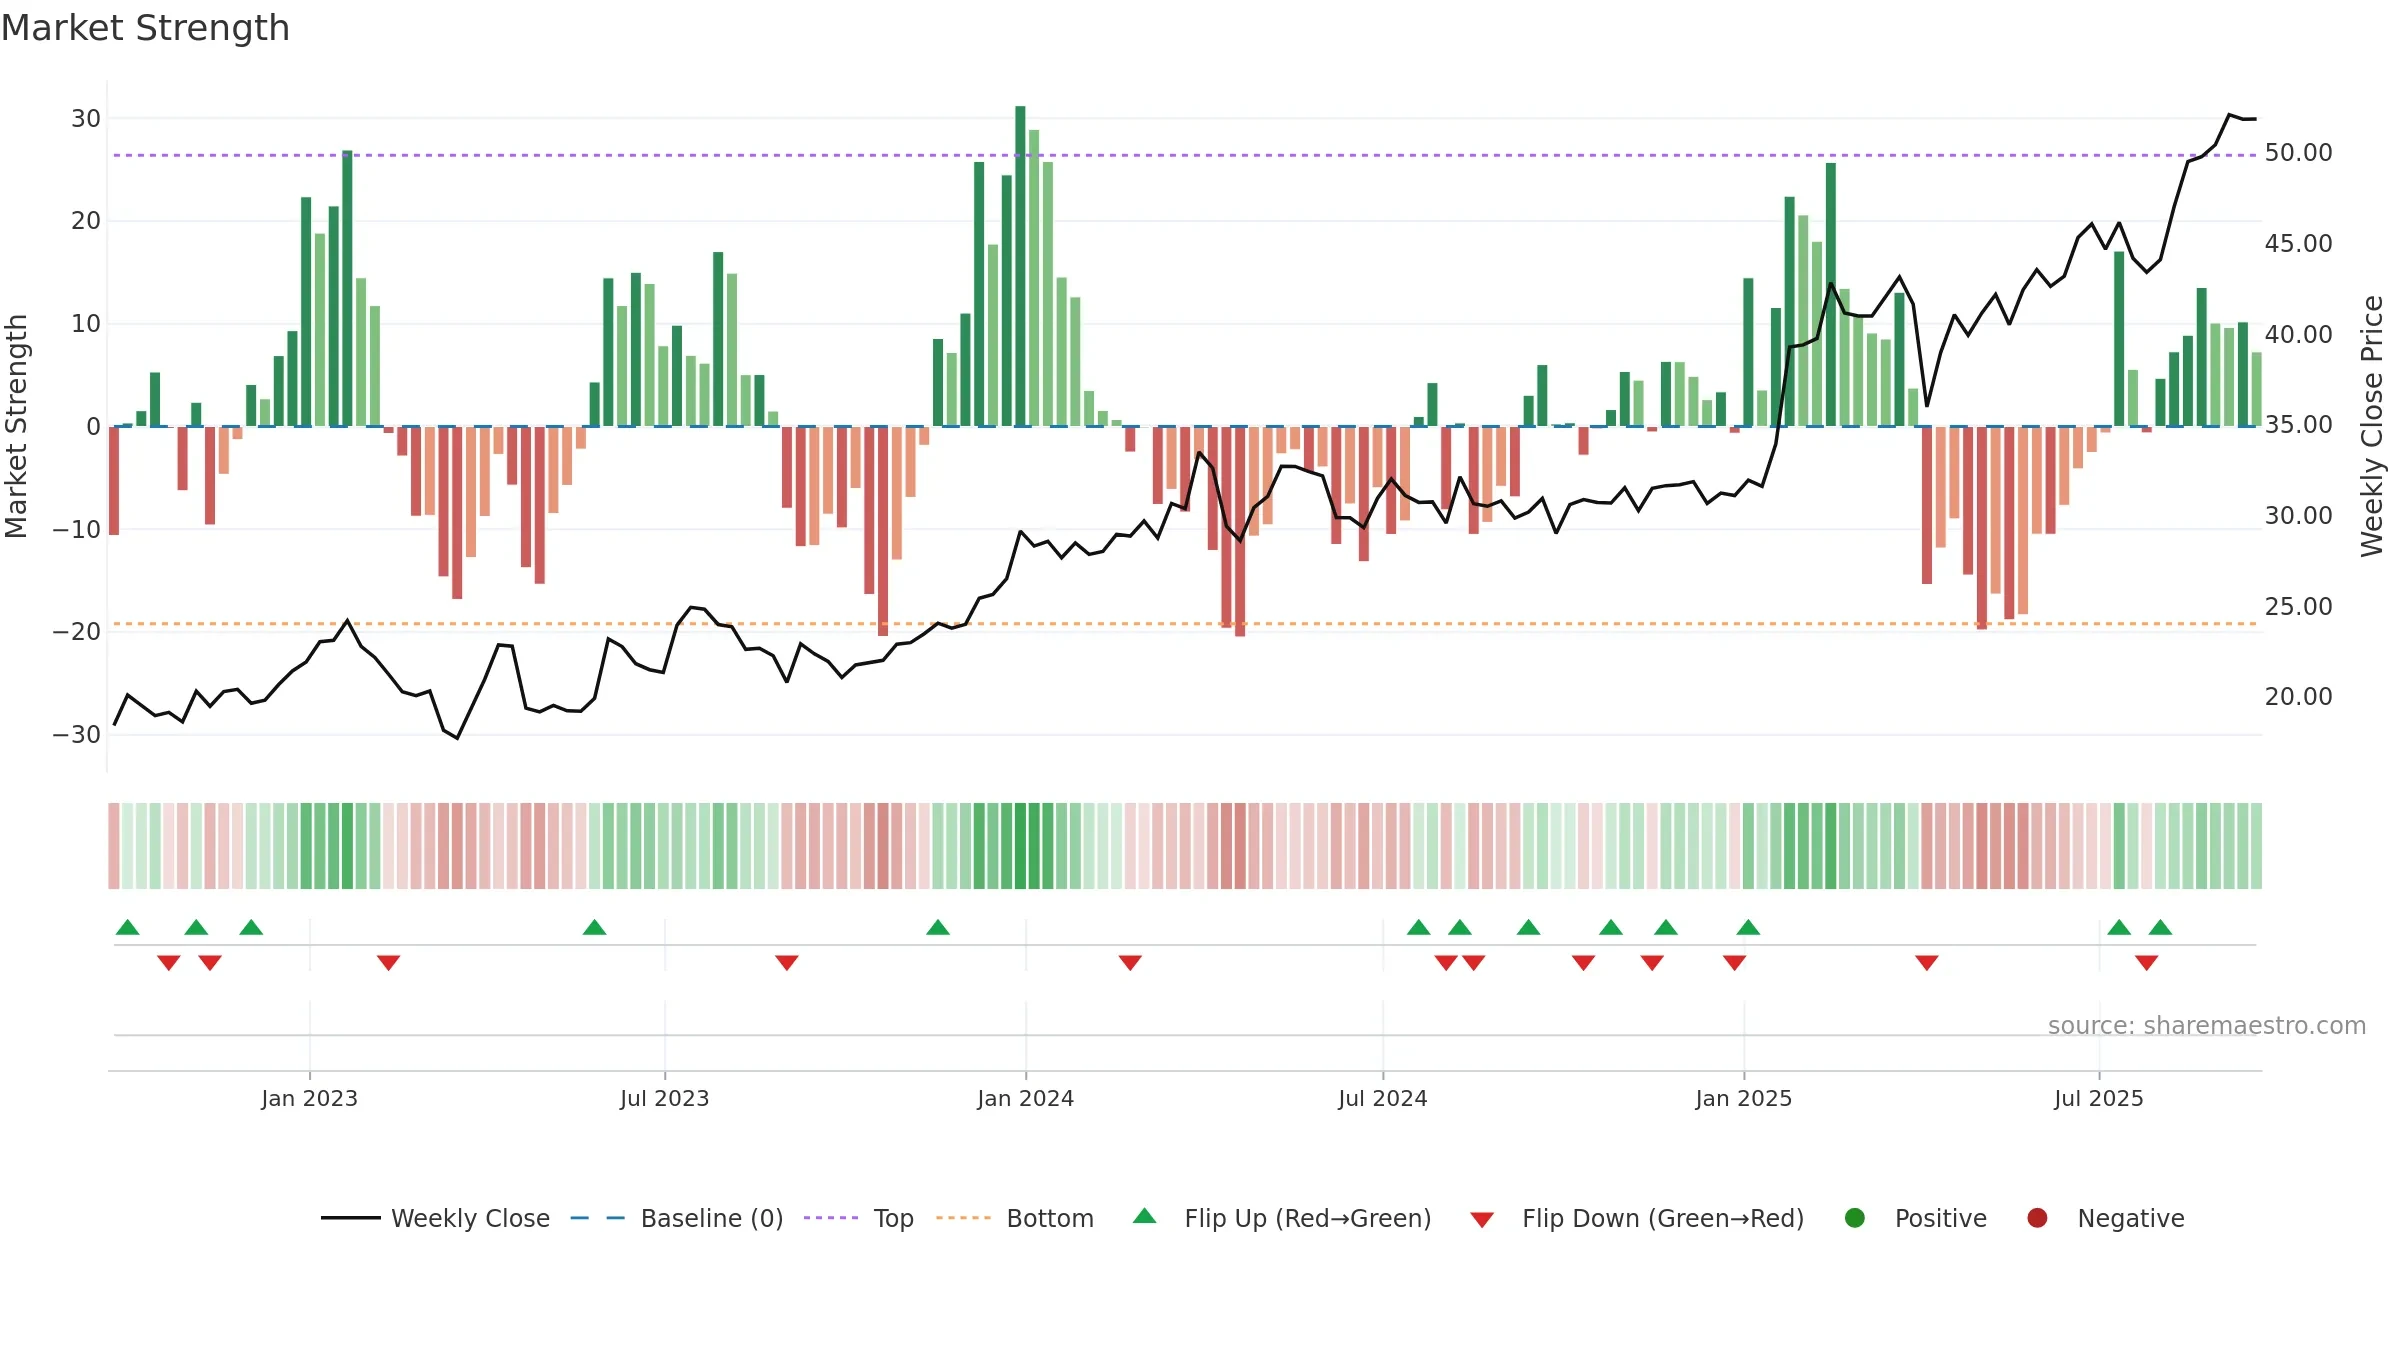Click the Jan 2024 axis label

(1025, 1098)
